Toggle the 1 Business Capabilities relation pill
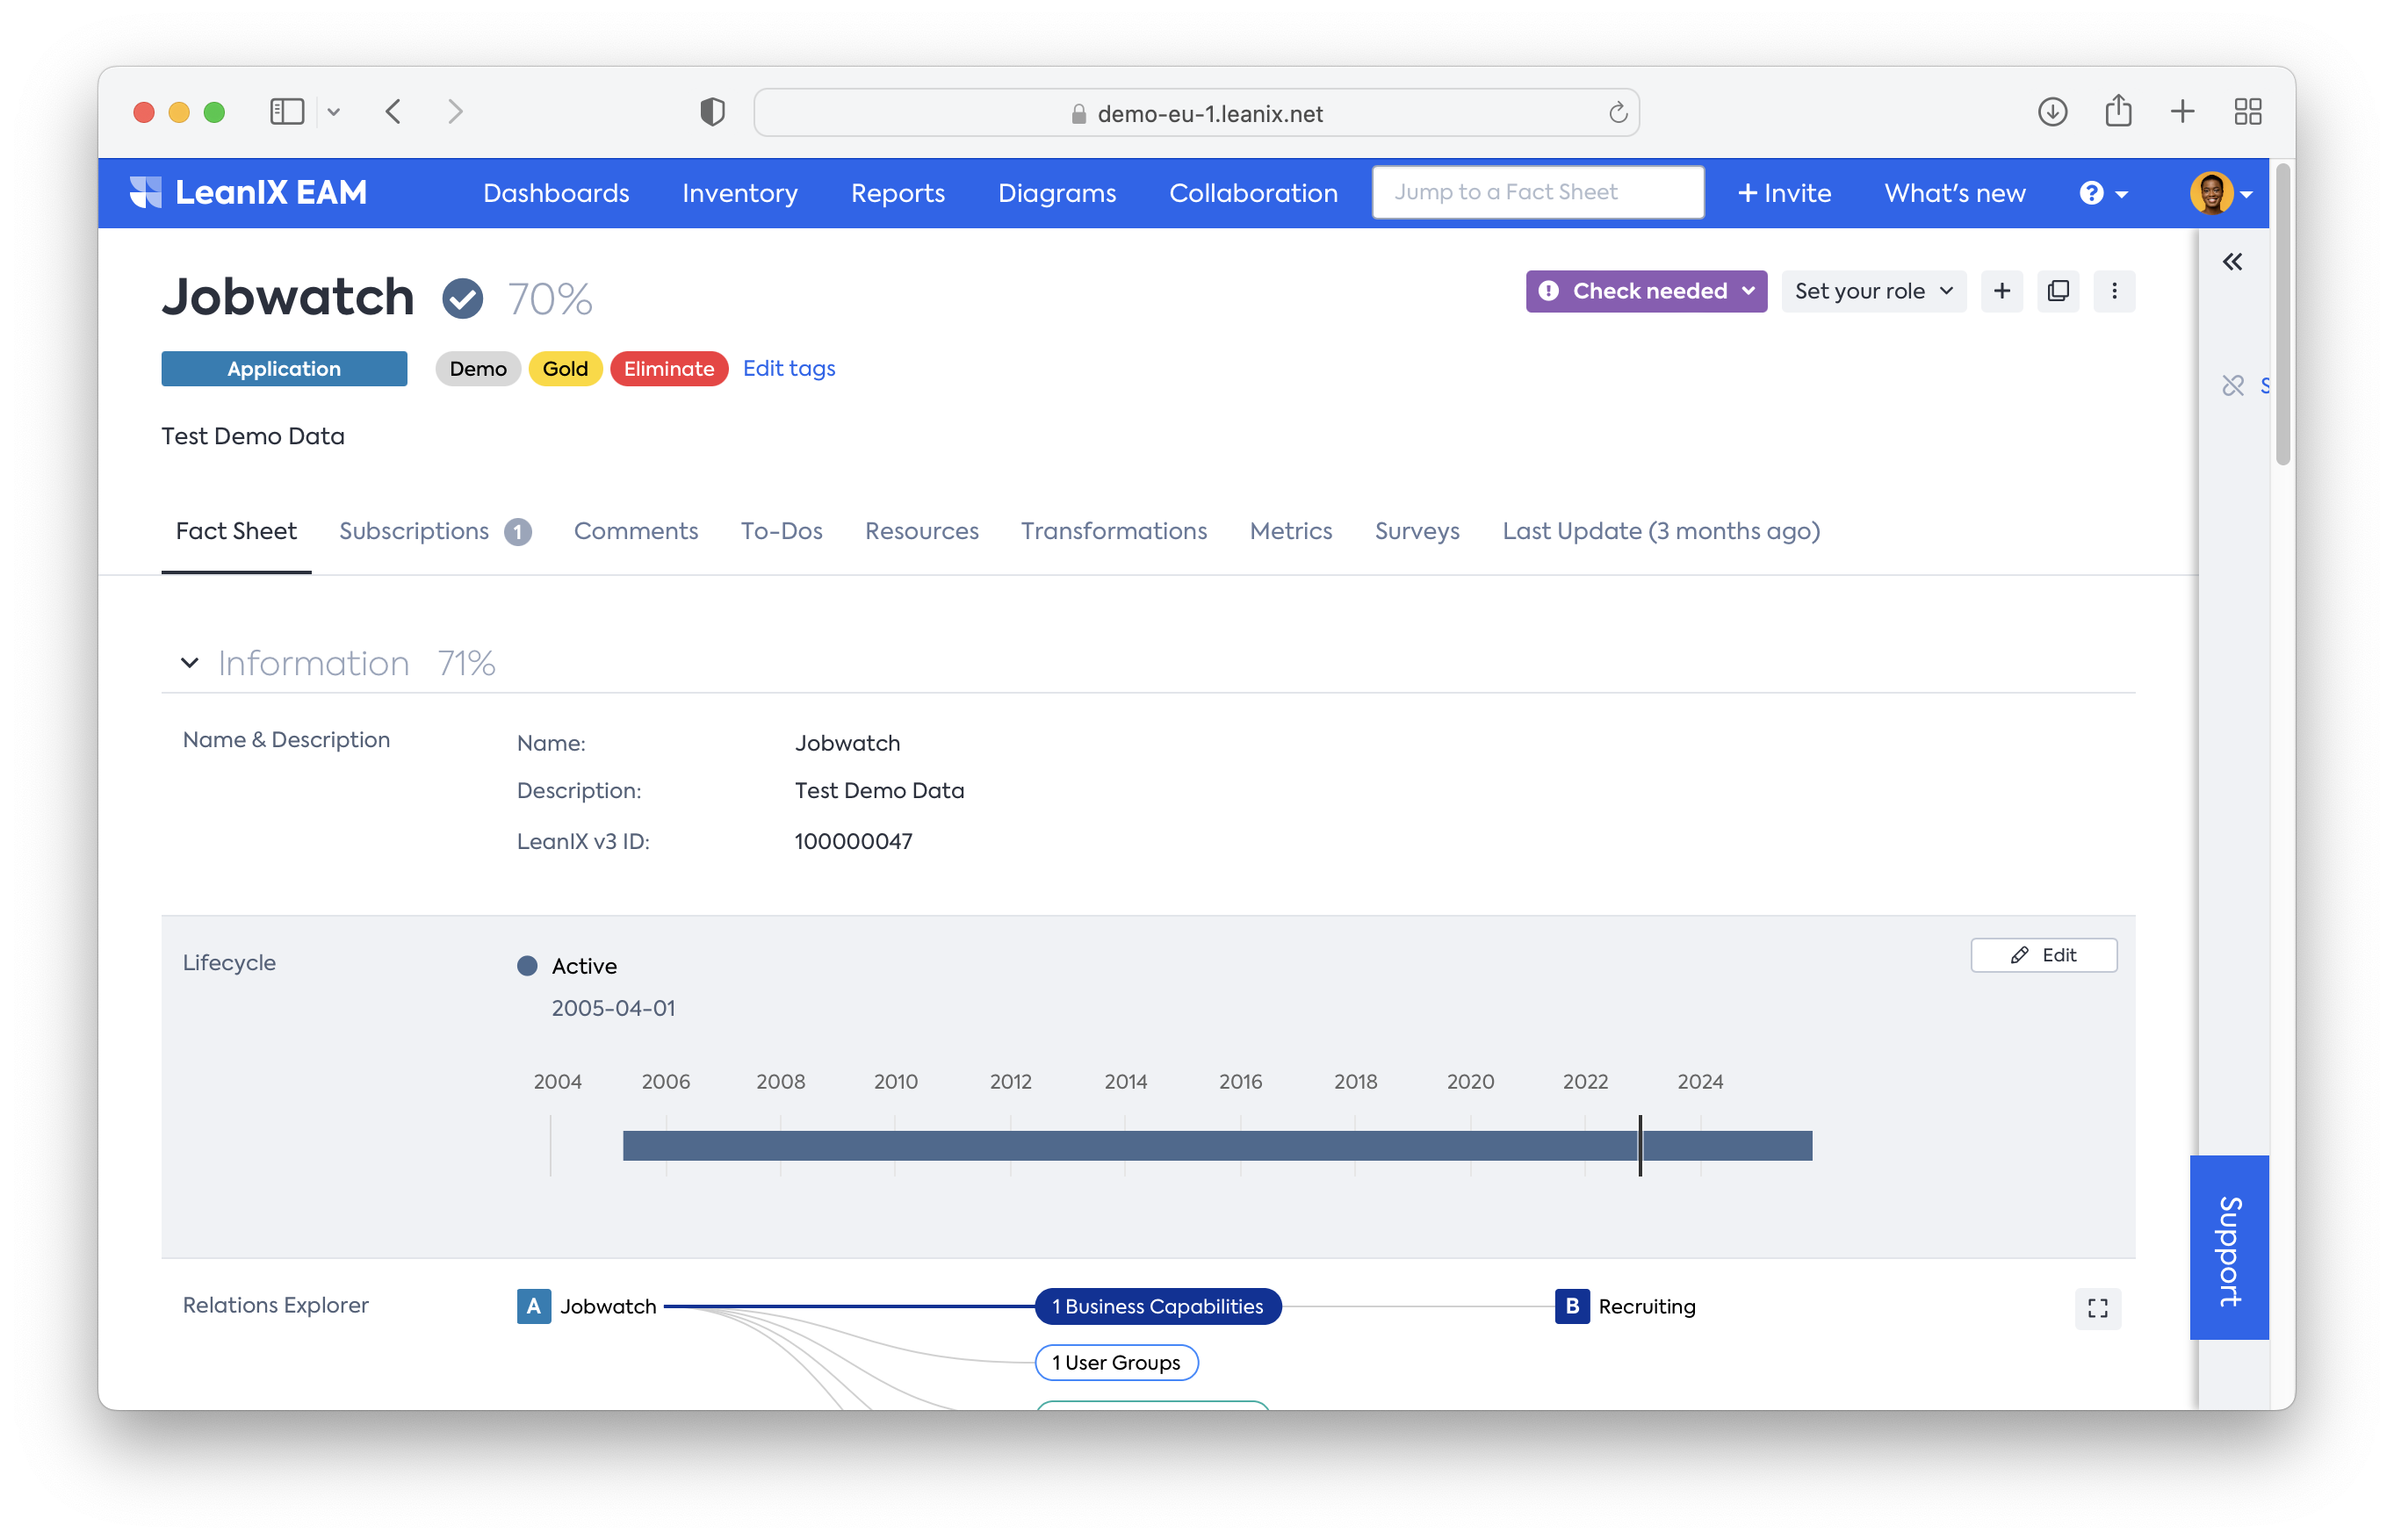 click(1157, 1306)
